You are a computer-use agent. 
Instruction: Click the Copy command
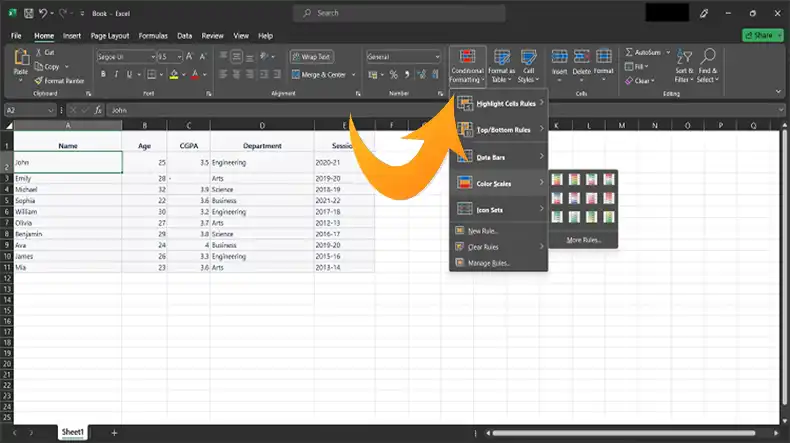point(47,67)
